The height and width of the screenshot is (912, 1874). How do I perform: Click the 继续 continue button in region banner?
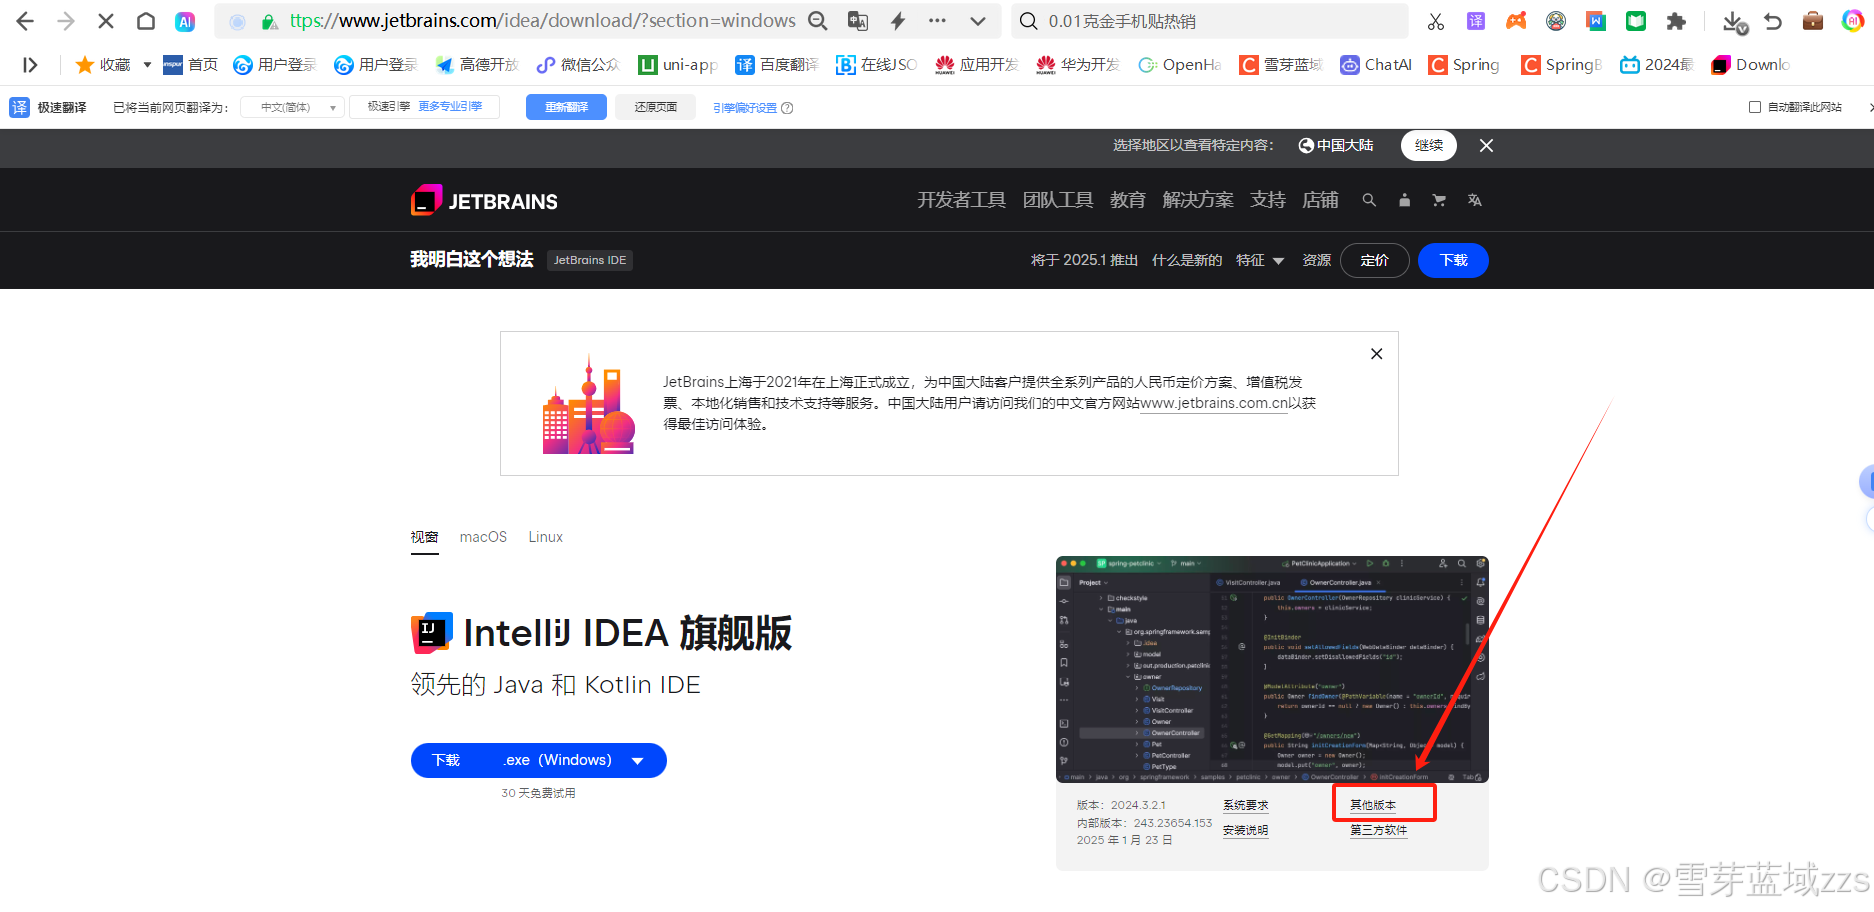[x=1429, y=146]
